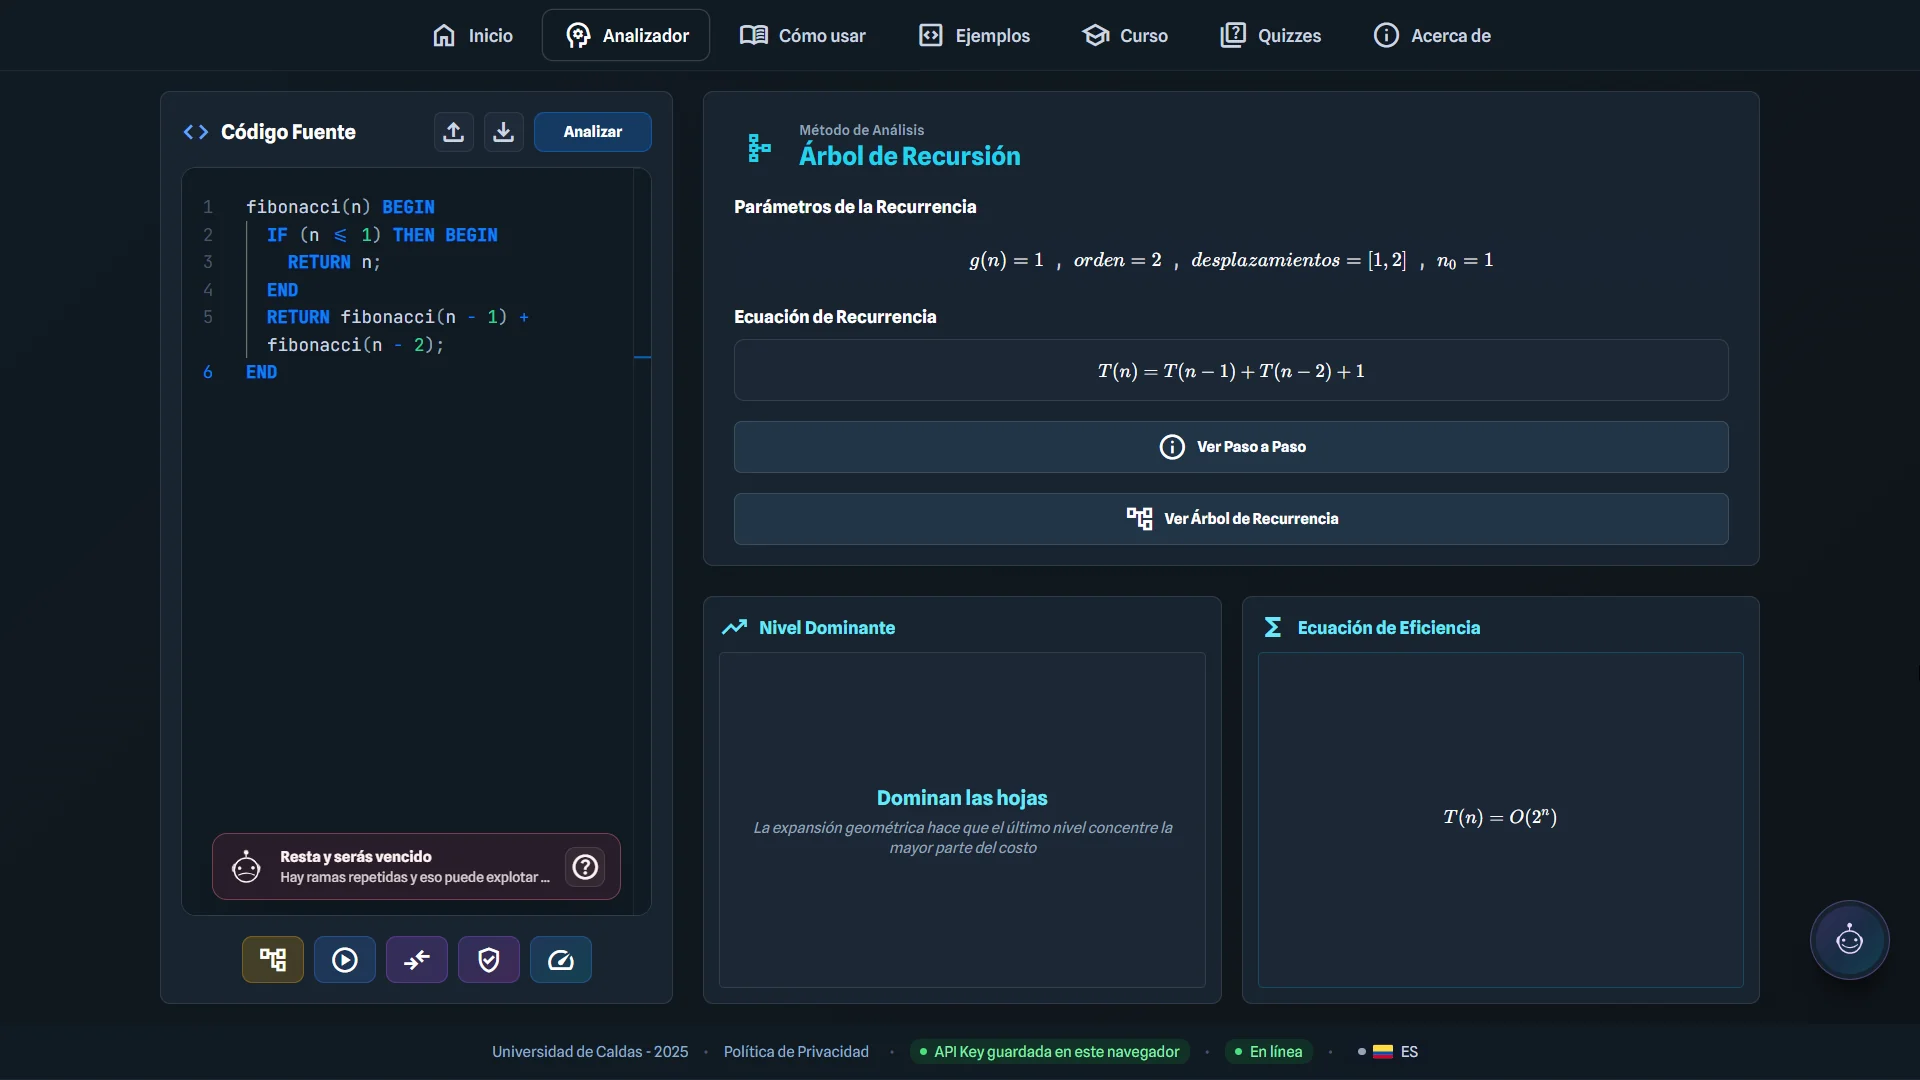Click the T(n) = O(2ⁿ) result
The image size is (1920, 1080).
1500,817
